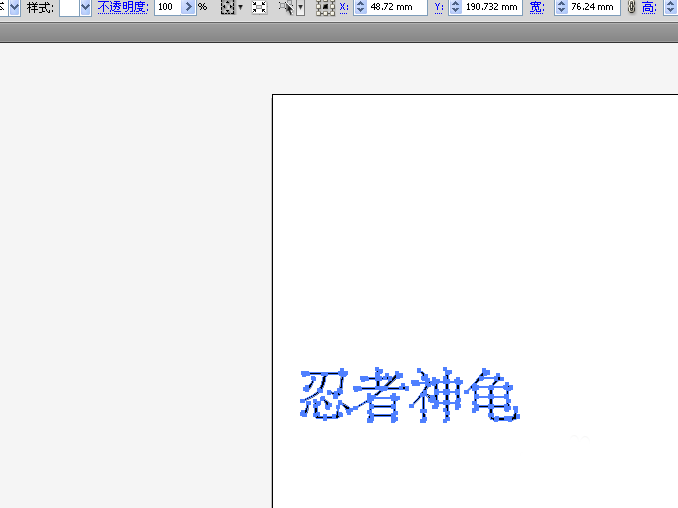
Task: Click the align/isolate frame icon
Action: pyautogui.click(x=259, y=7)
